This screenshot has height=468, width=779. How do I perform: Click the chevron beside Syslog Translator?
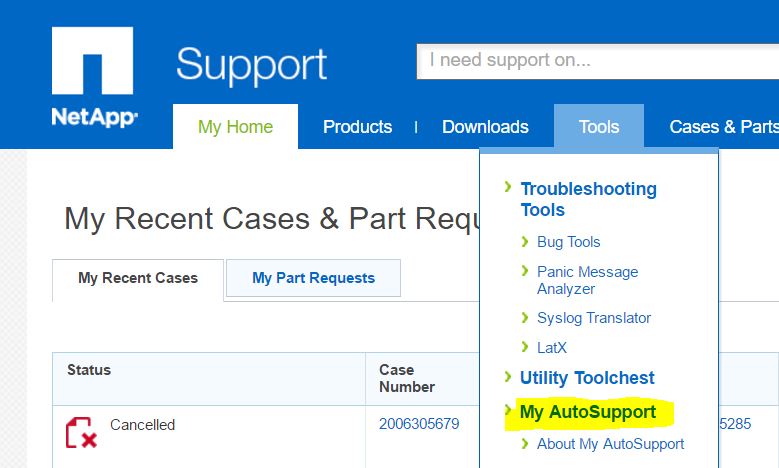point(526,317)
